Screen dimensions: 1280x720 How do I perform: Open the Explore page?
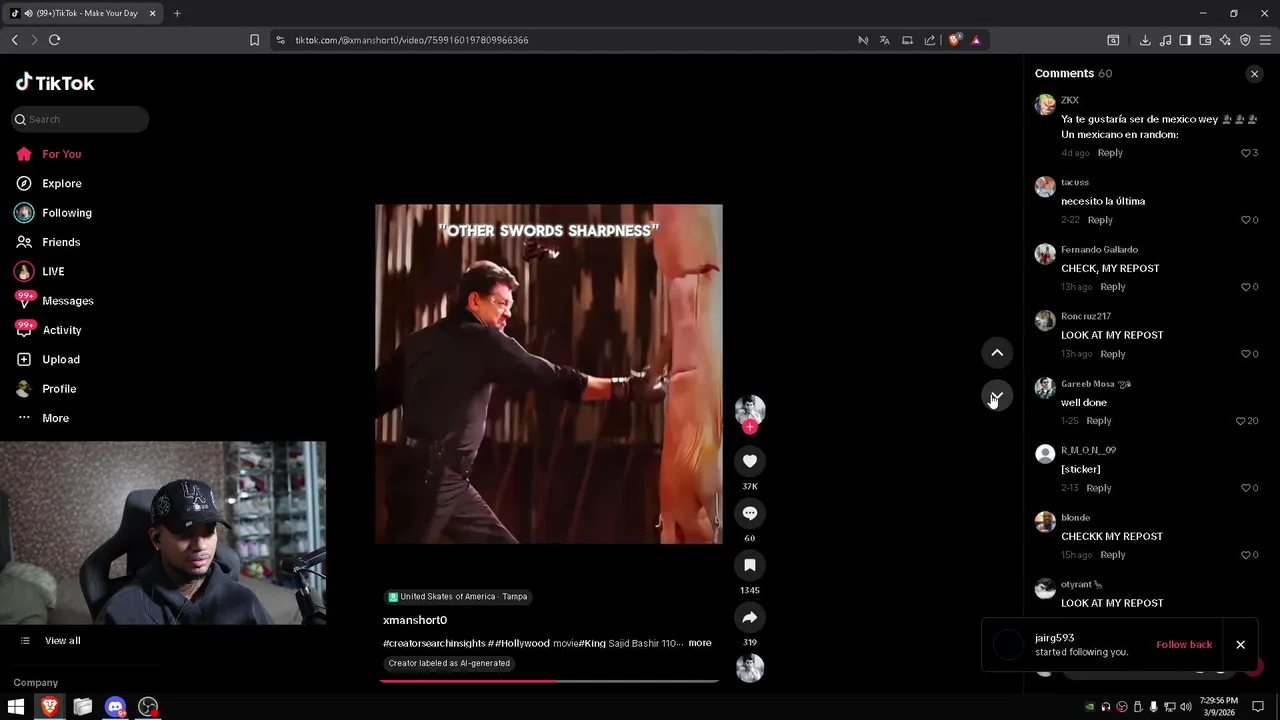(61, 184)
